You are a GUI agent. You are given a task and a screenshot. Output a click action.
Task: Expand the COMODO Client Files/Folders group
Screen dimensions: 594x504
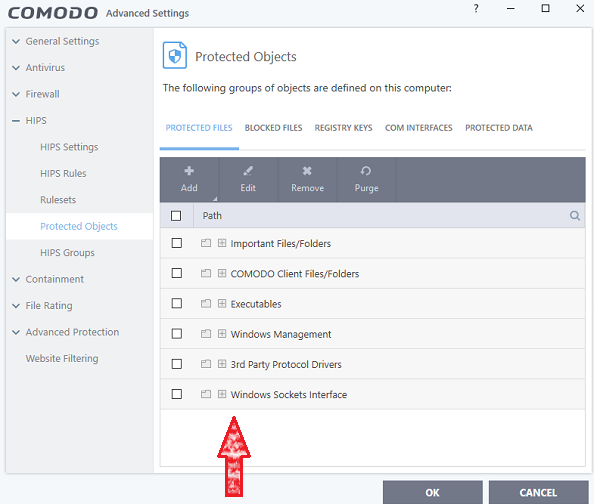pyautogui.click(x=222, y=273)
